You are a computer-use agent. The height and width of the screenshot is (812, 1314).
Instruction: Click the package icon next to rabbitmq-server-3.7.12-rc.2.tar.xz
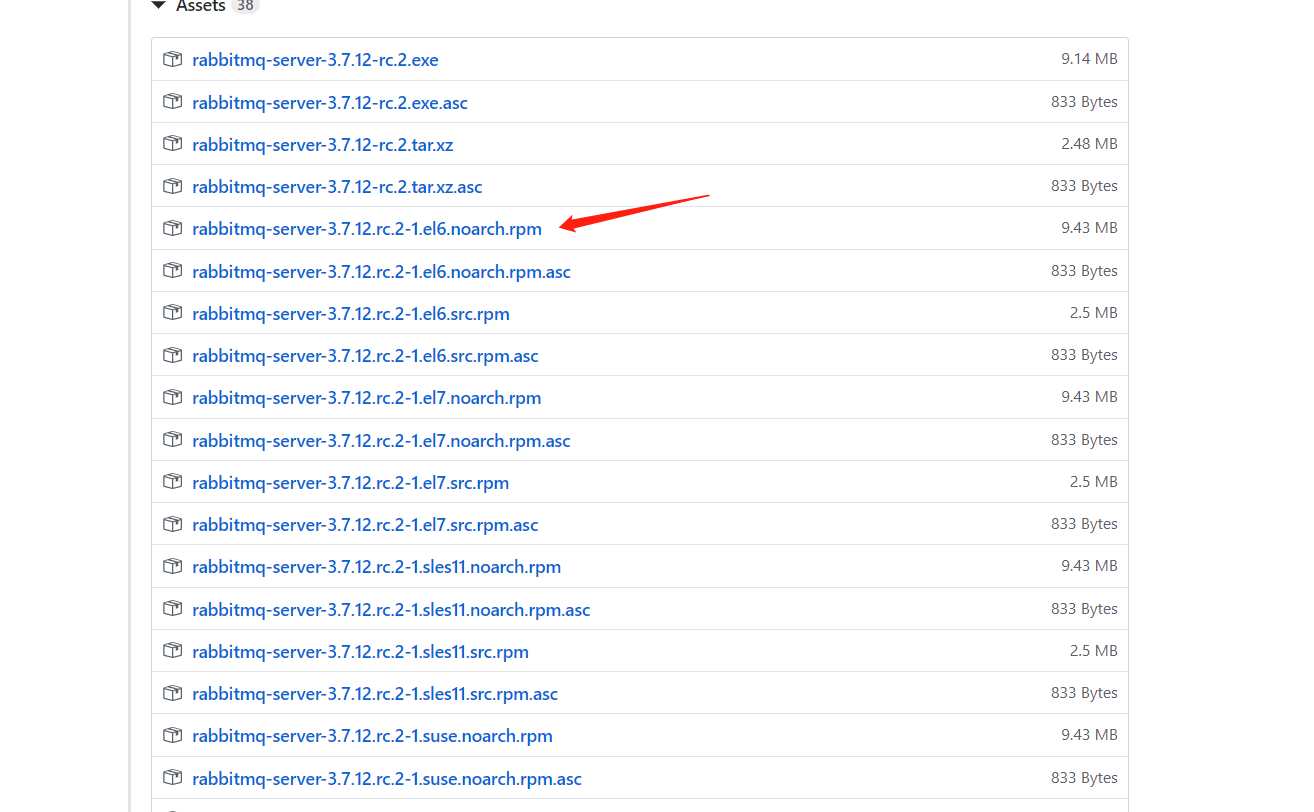[173, 144]
